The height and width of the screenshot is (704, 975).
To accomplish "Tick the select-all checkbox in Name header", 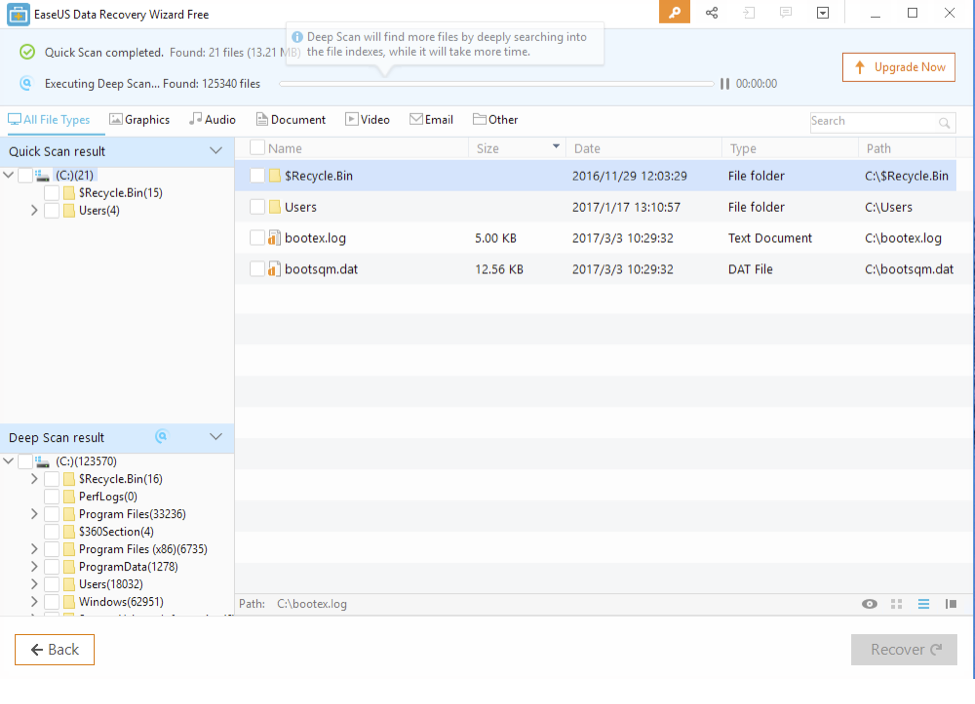I will click(257, 148).
